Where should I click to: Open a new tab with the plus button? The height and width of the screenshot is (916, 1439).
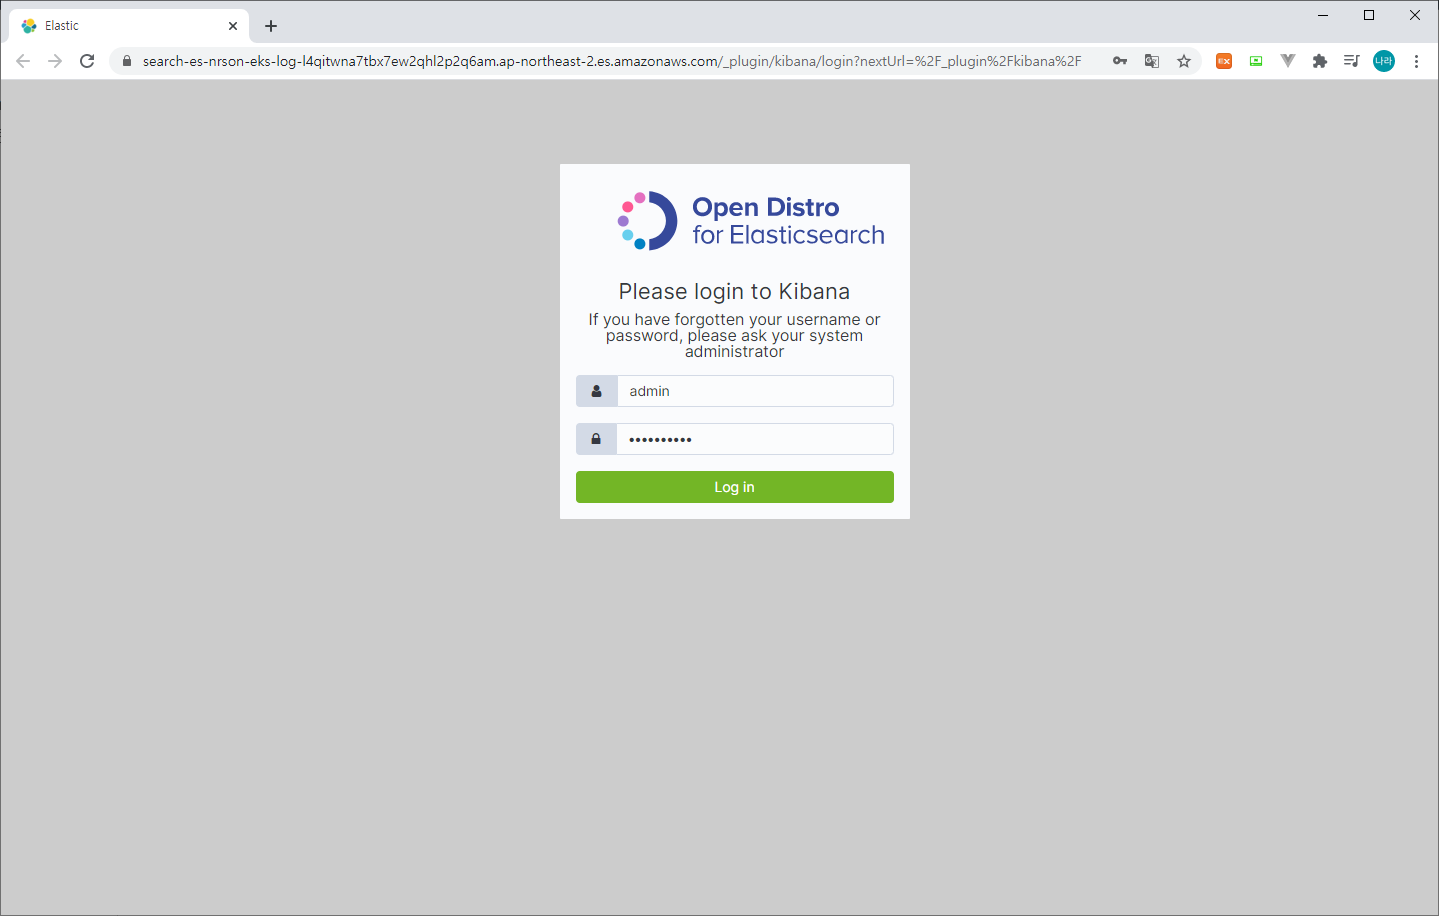pos(271,26)
